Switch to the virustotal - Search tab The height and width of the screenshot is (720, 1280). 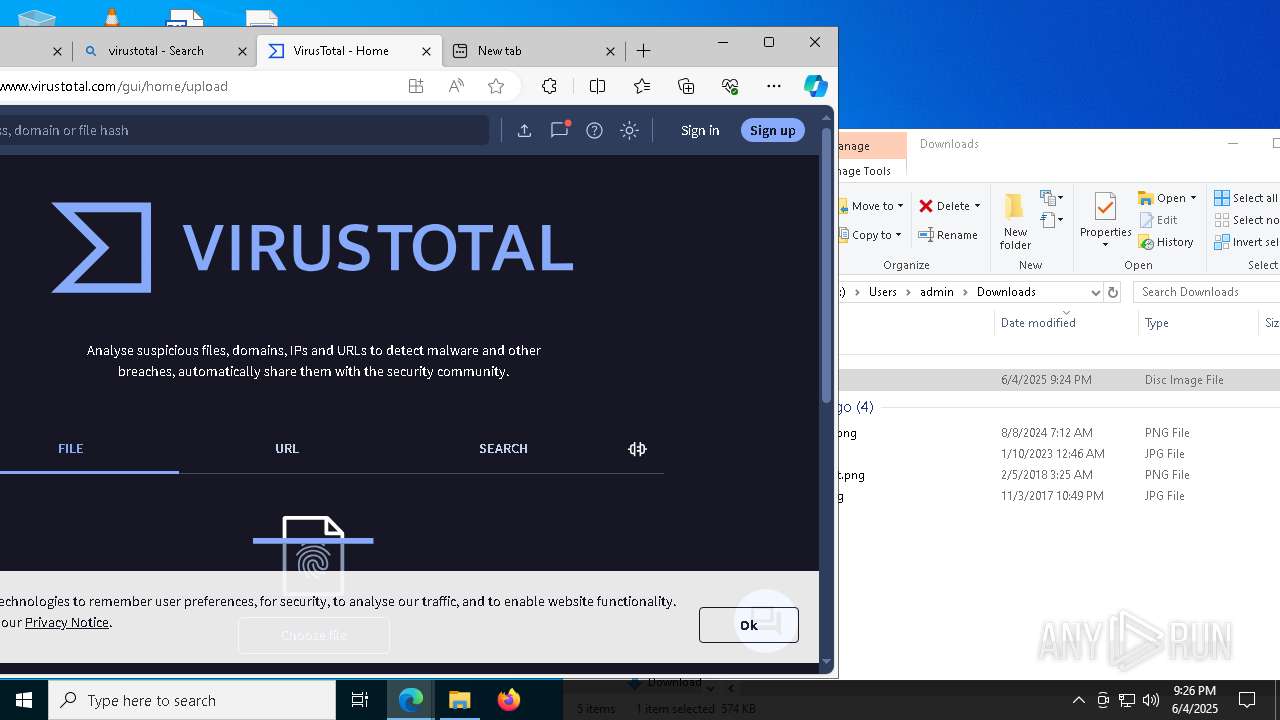point(164,50)
